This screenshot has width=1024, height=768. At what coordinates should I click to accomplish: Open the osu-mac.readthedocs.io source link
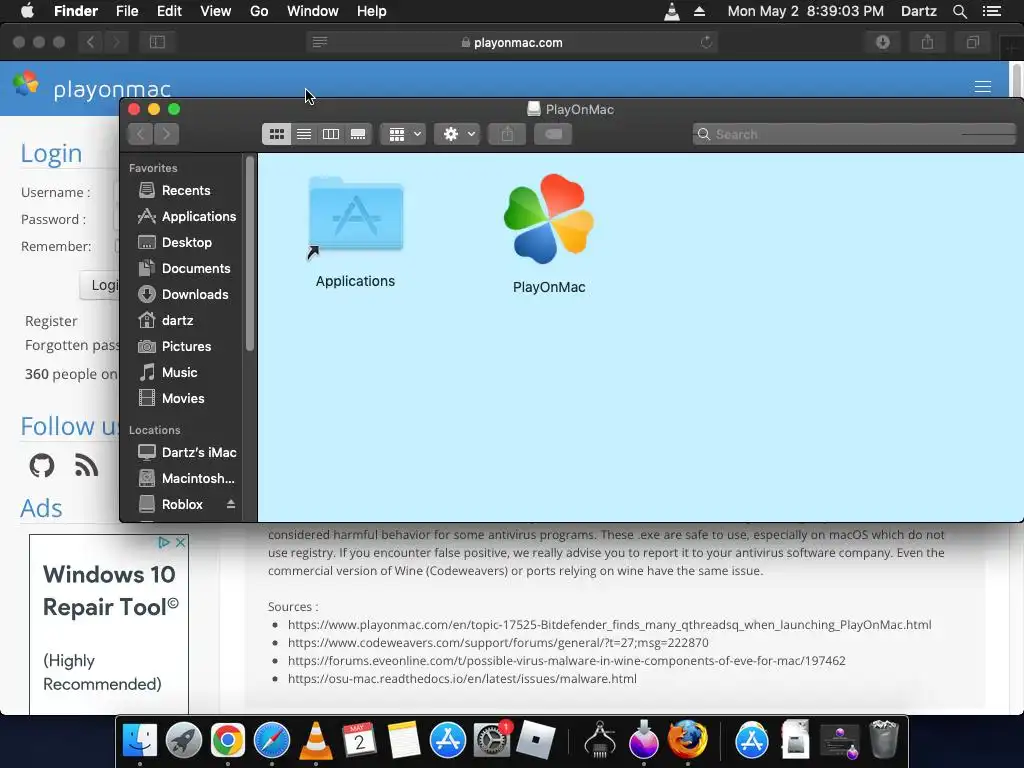[462, 679]
